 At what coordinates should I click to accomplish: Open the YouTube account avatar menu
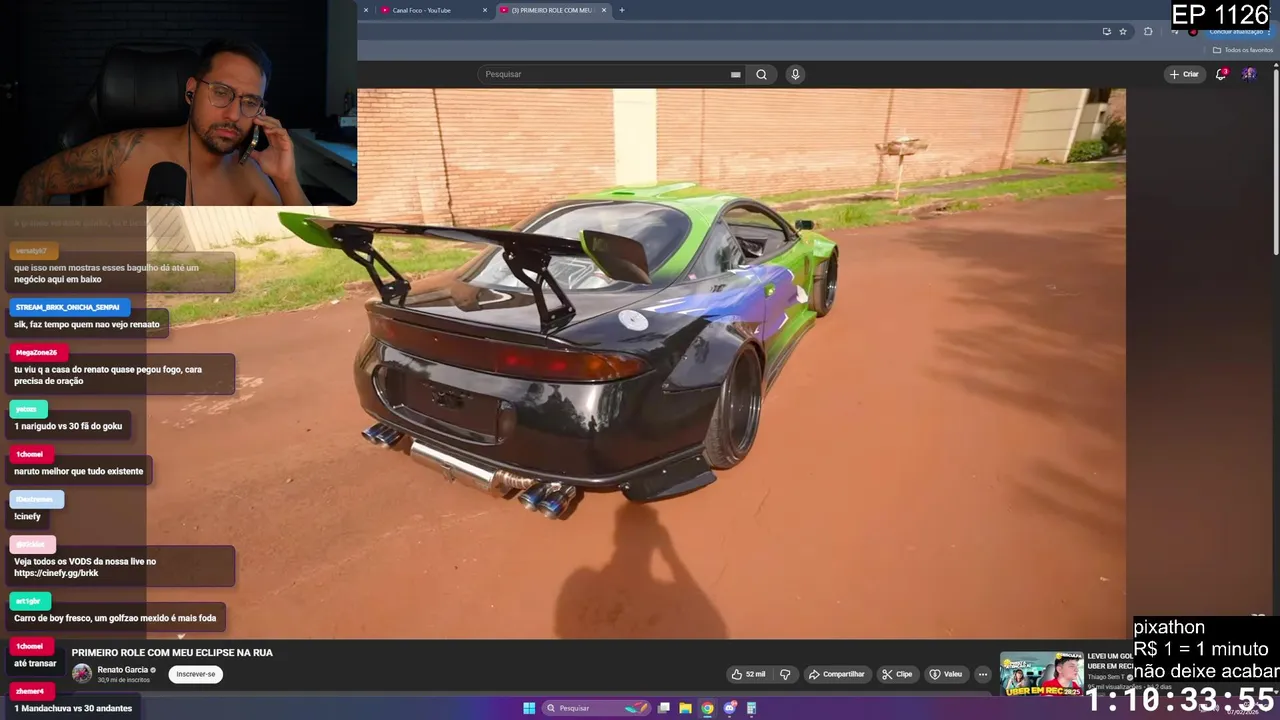[x=1249, y=74]
